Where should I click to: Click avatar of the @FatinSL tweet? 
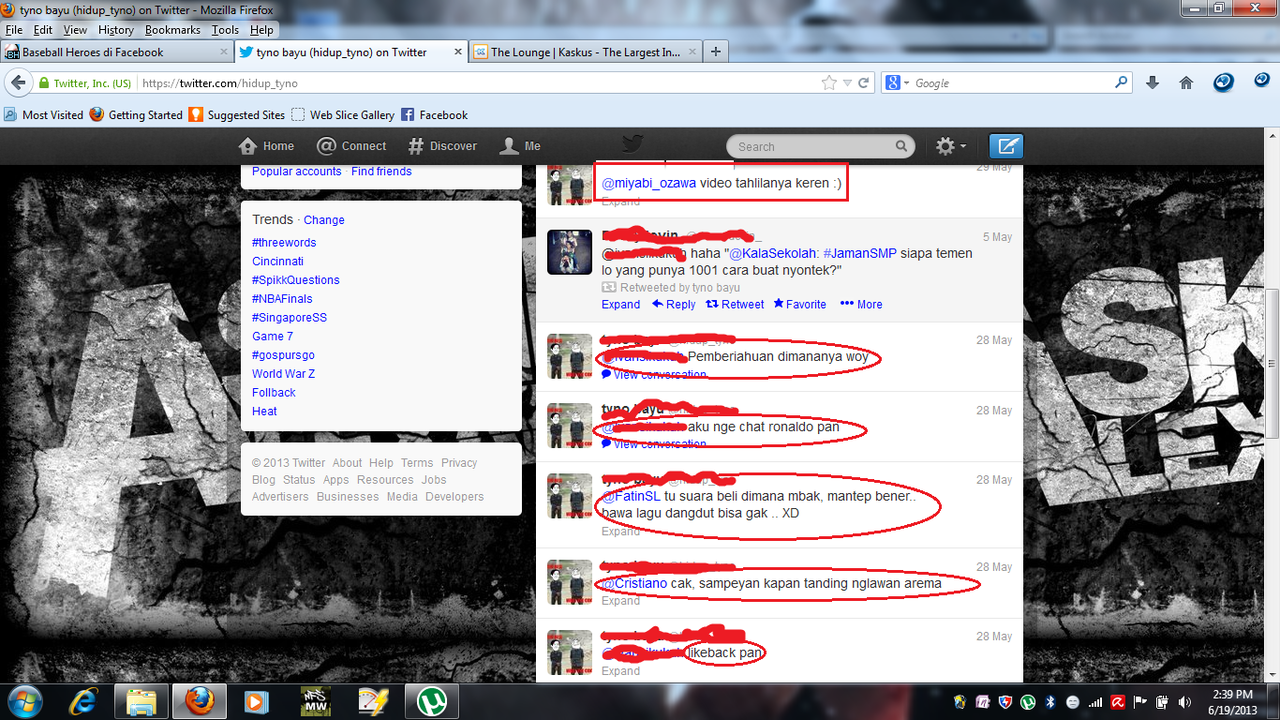coord(570,496)
